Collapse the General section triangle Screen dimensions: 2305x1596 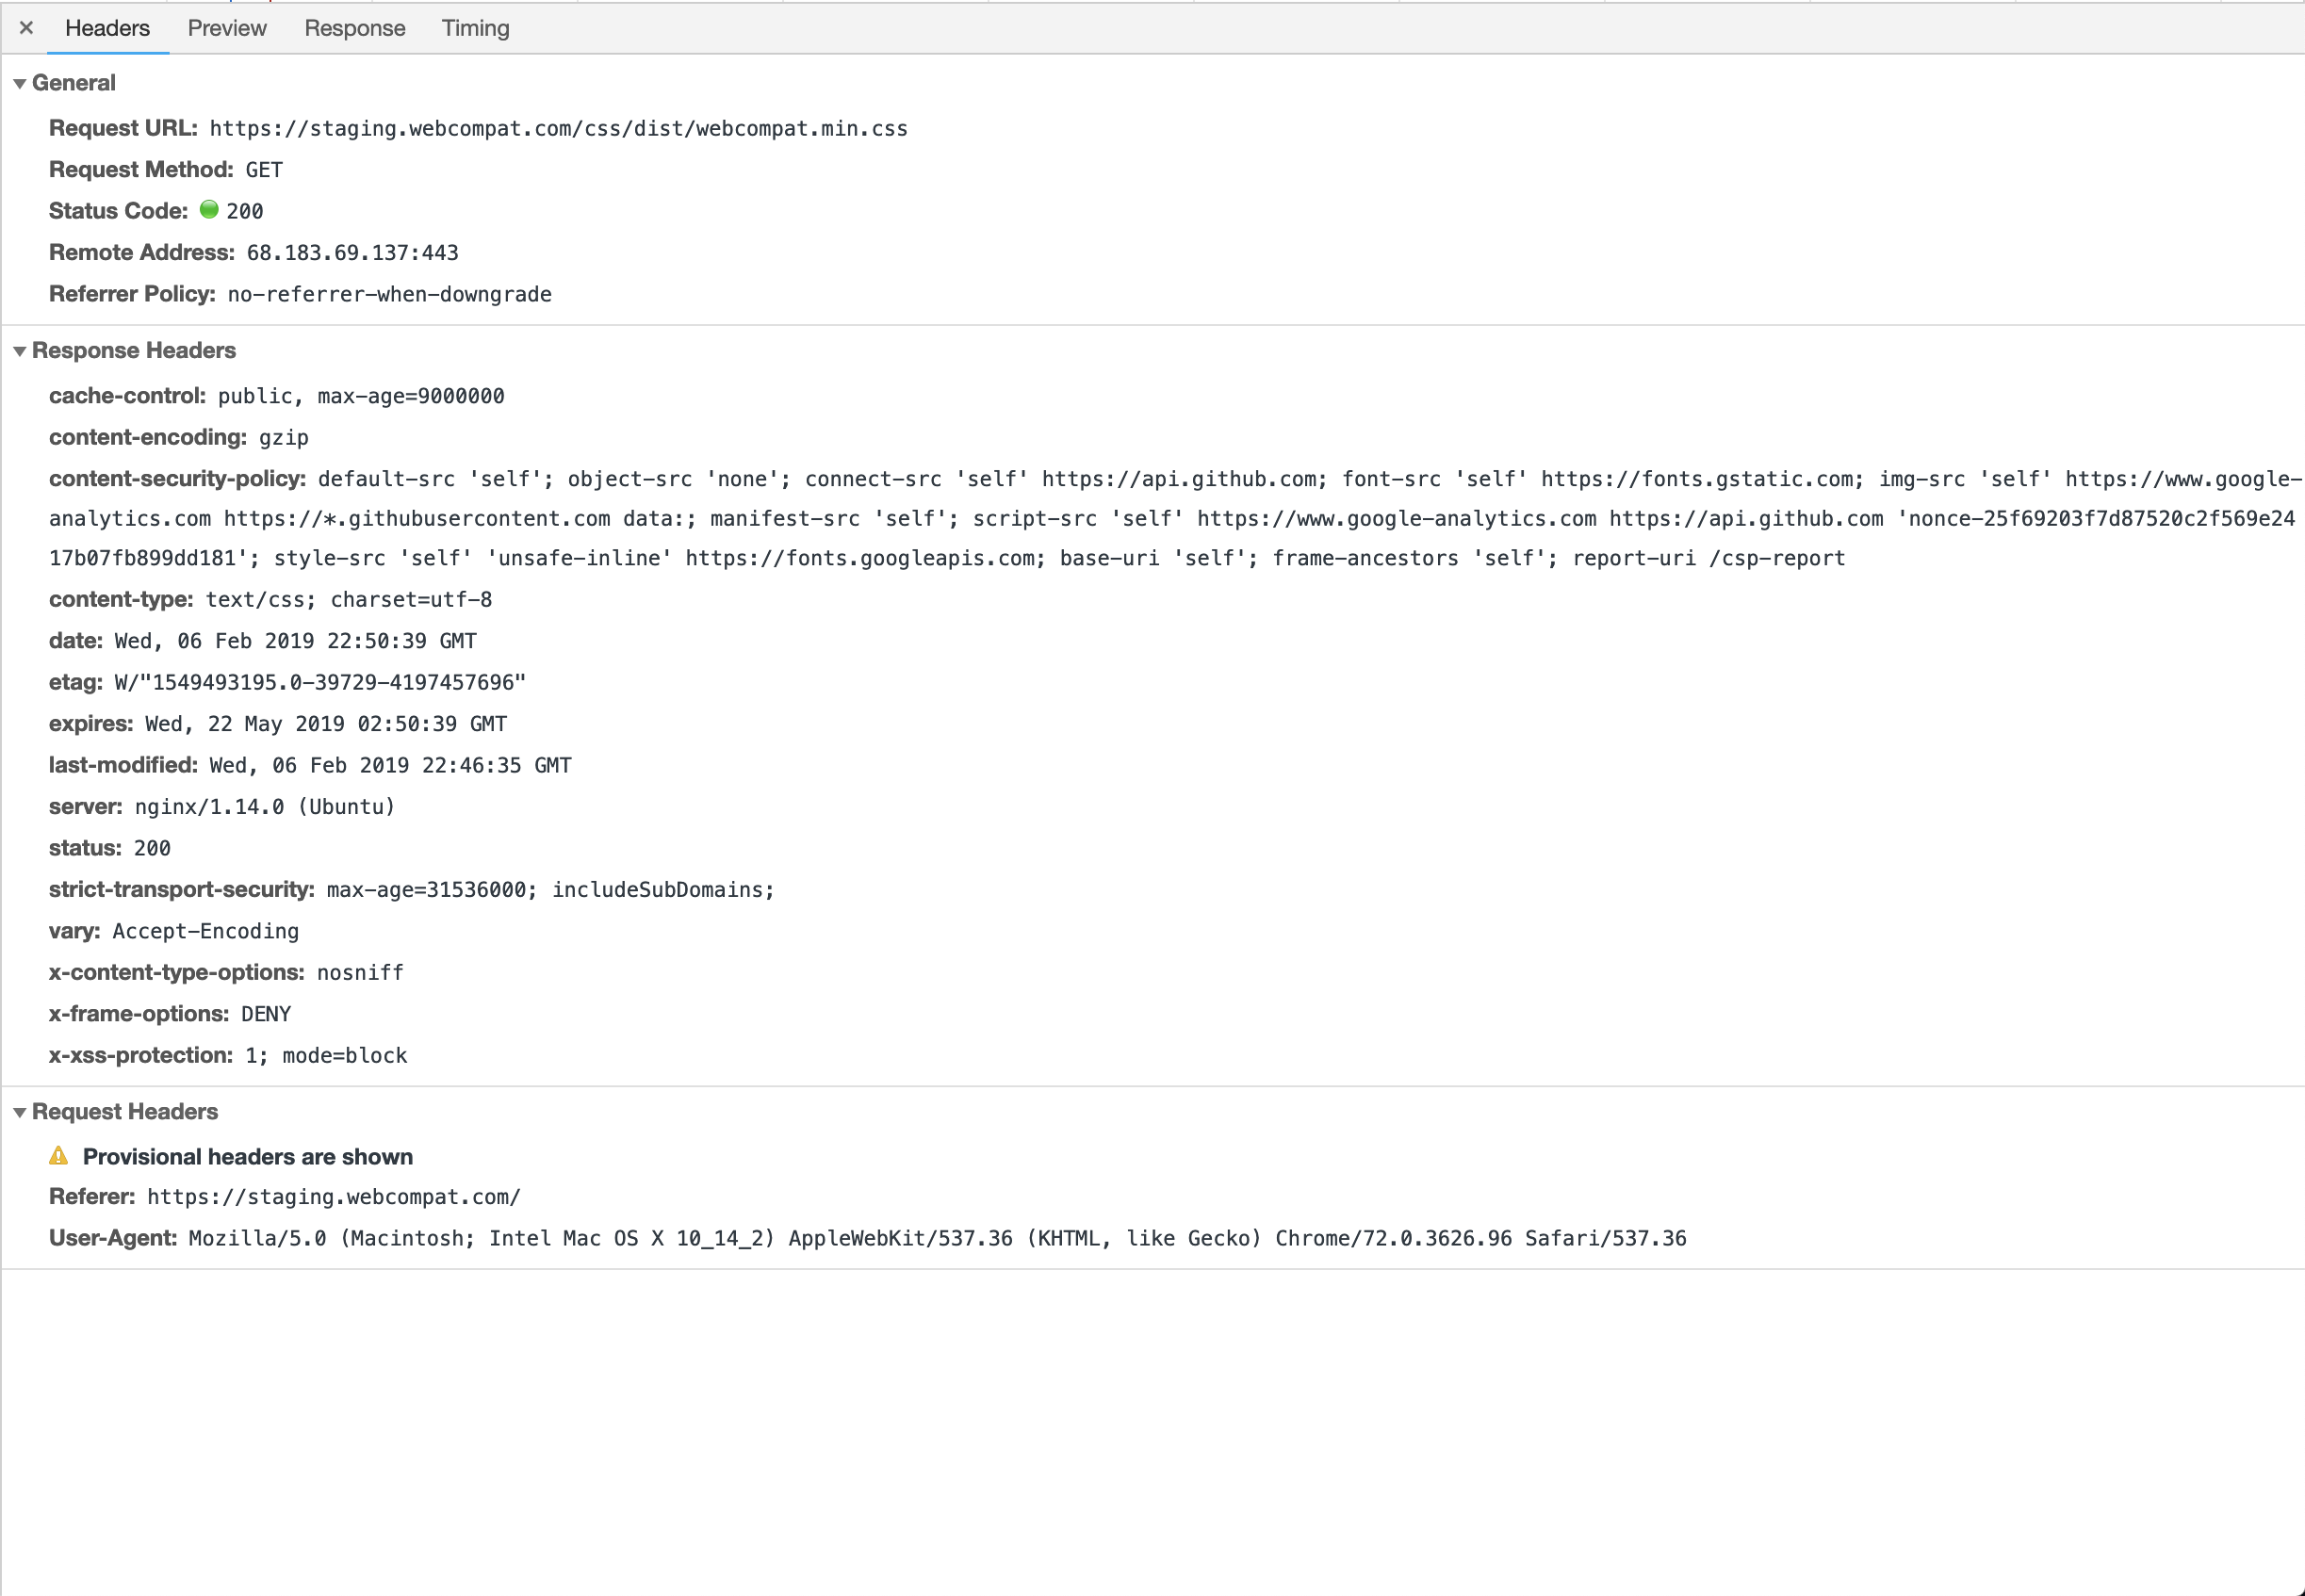(x=19, y=84)
